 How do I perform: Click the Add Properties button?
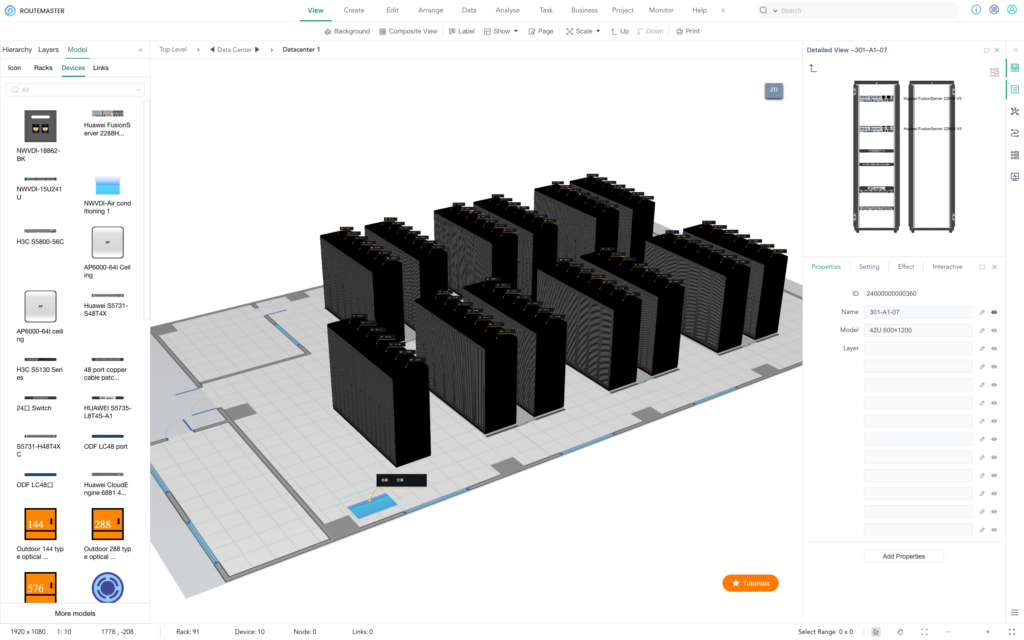pyautogui.click(x=903, y=556)
